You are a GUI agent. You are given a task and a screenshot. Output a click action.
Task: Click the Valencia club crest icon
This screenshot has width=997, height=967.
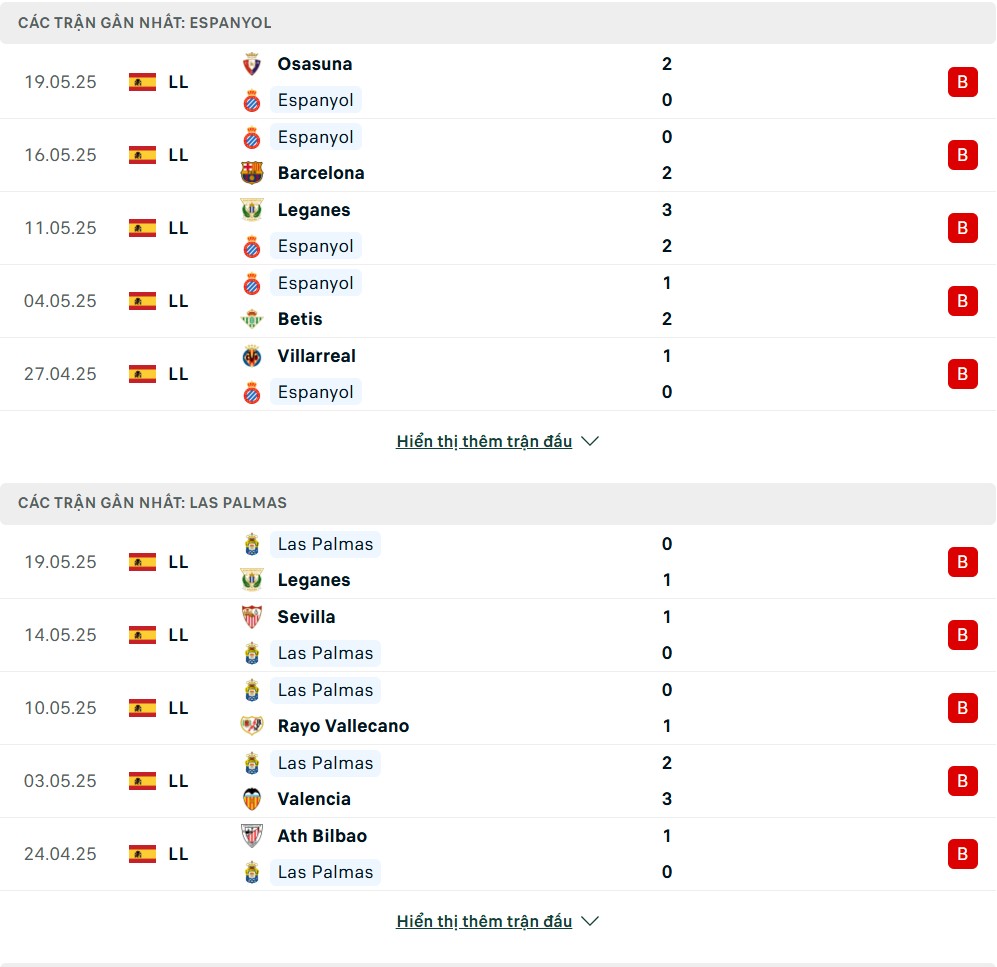pos(252,799)
